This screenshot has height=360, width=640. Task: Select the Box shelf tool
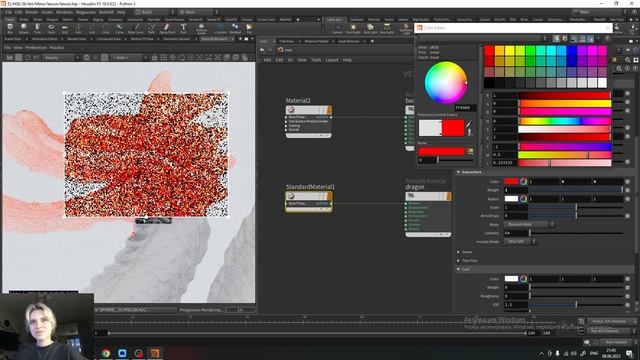click(x=10, y=28)
